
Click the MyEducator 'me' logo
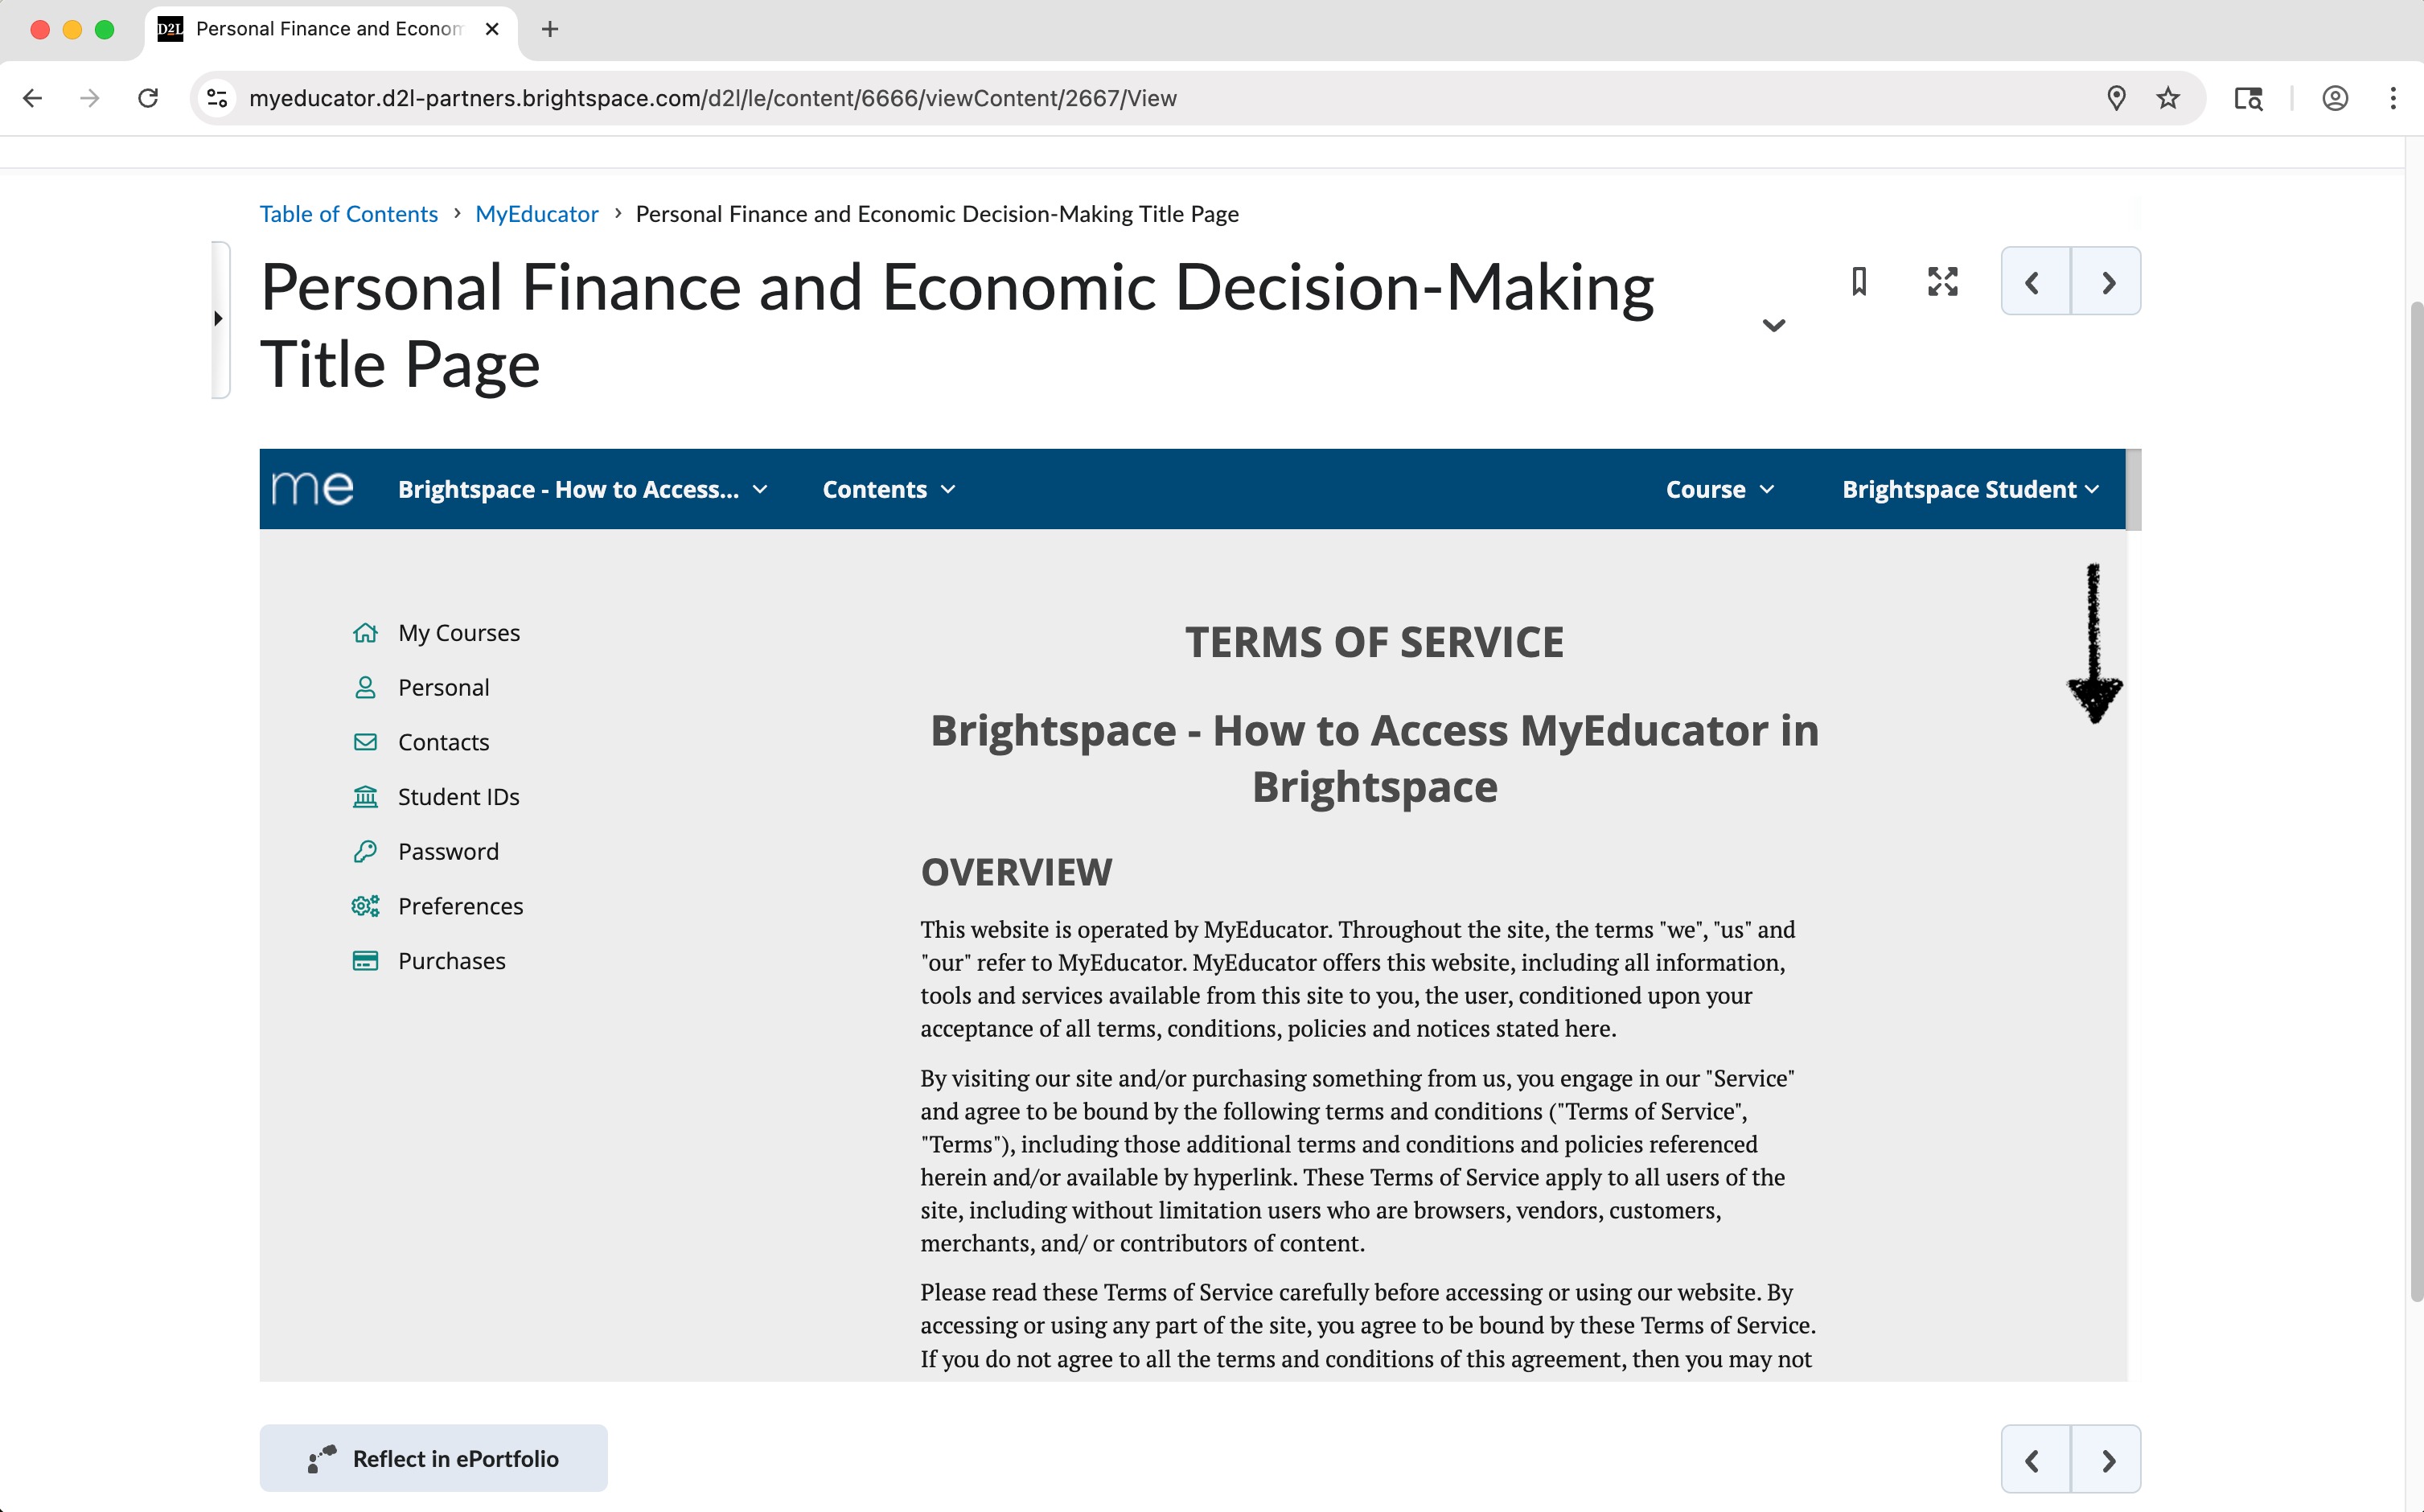coord(313,489)
